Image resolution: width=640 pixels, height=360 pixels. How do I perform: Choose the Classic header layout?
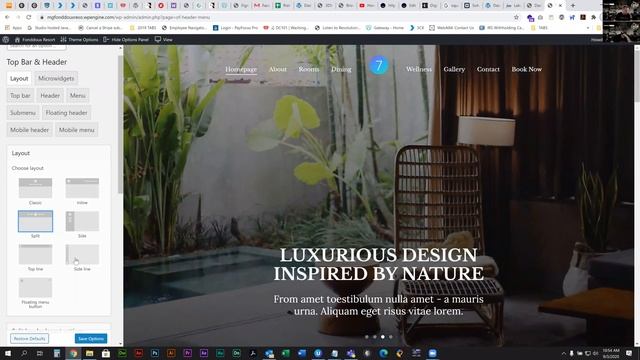[36, 188]
